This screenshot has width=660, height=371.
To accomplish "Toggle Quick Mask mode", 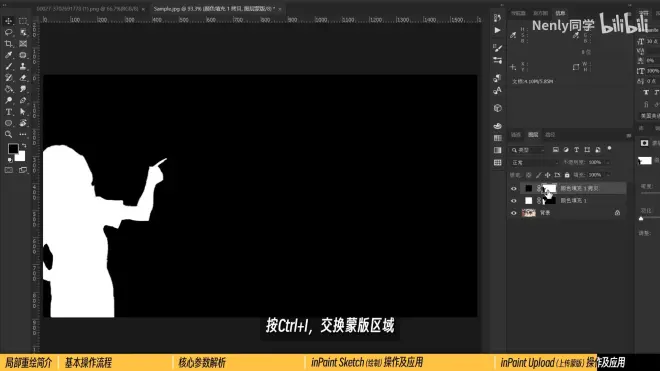I will point(8,170).
